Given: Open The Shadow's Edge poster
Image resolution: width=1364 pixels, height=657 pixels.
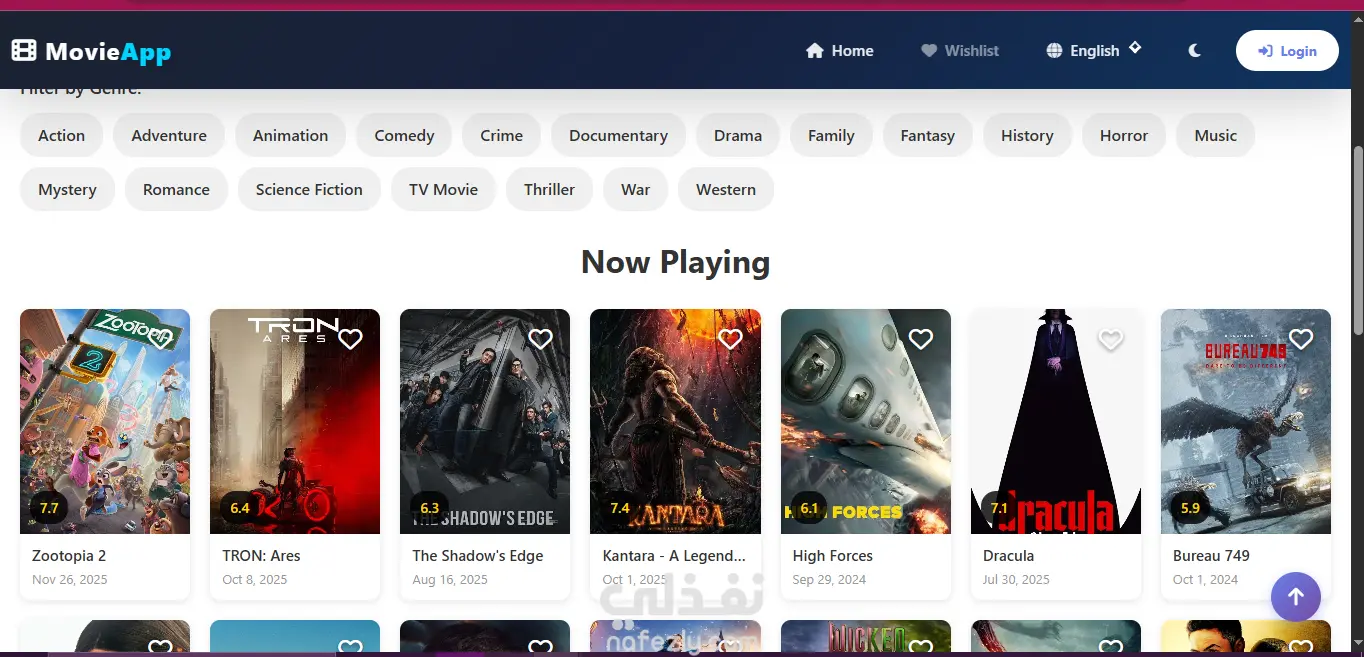Looking at the screenshot, I should click(485, 421).
